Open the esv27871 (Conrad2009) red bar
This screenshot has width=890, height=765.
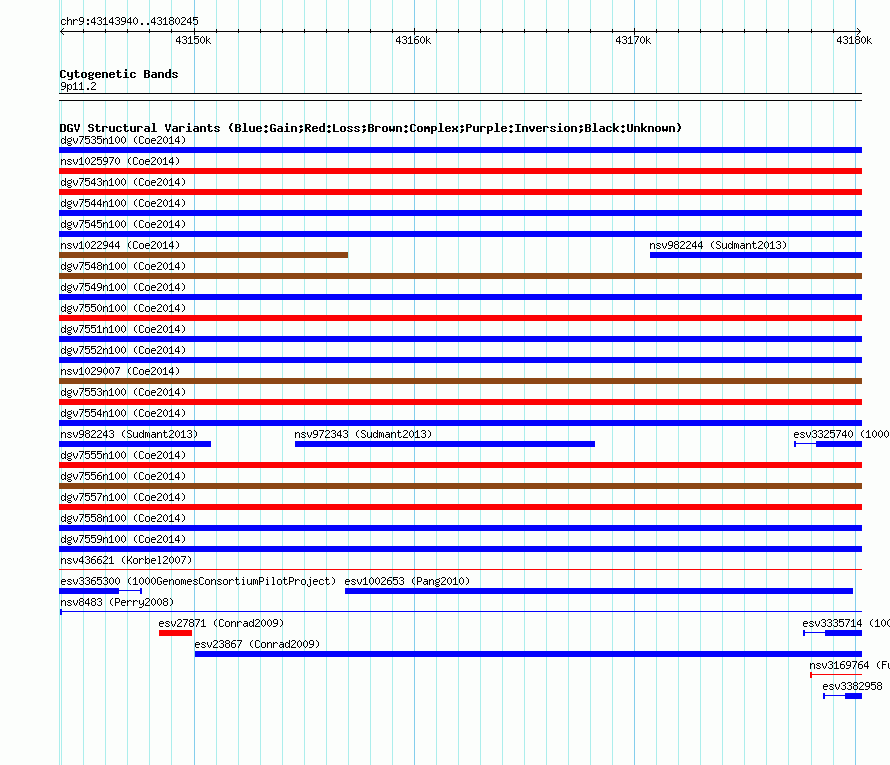[x=175, y=633]
